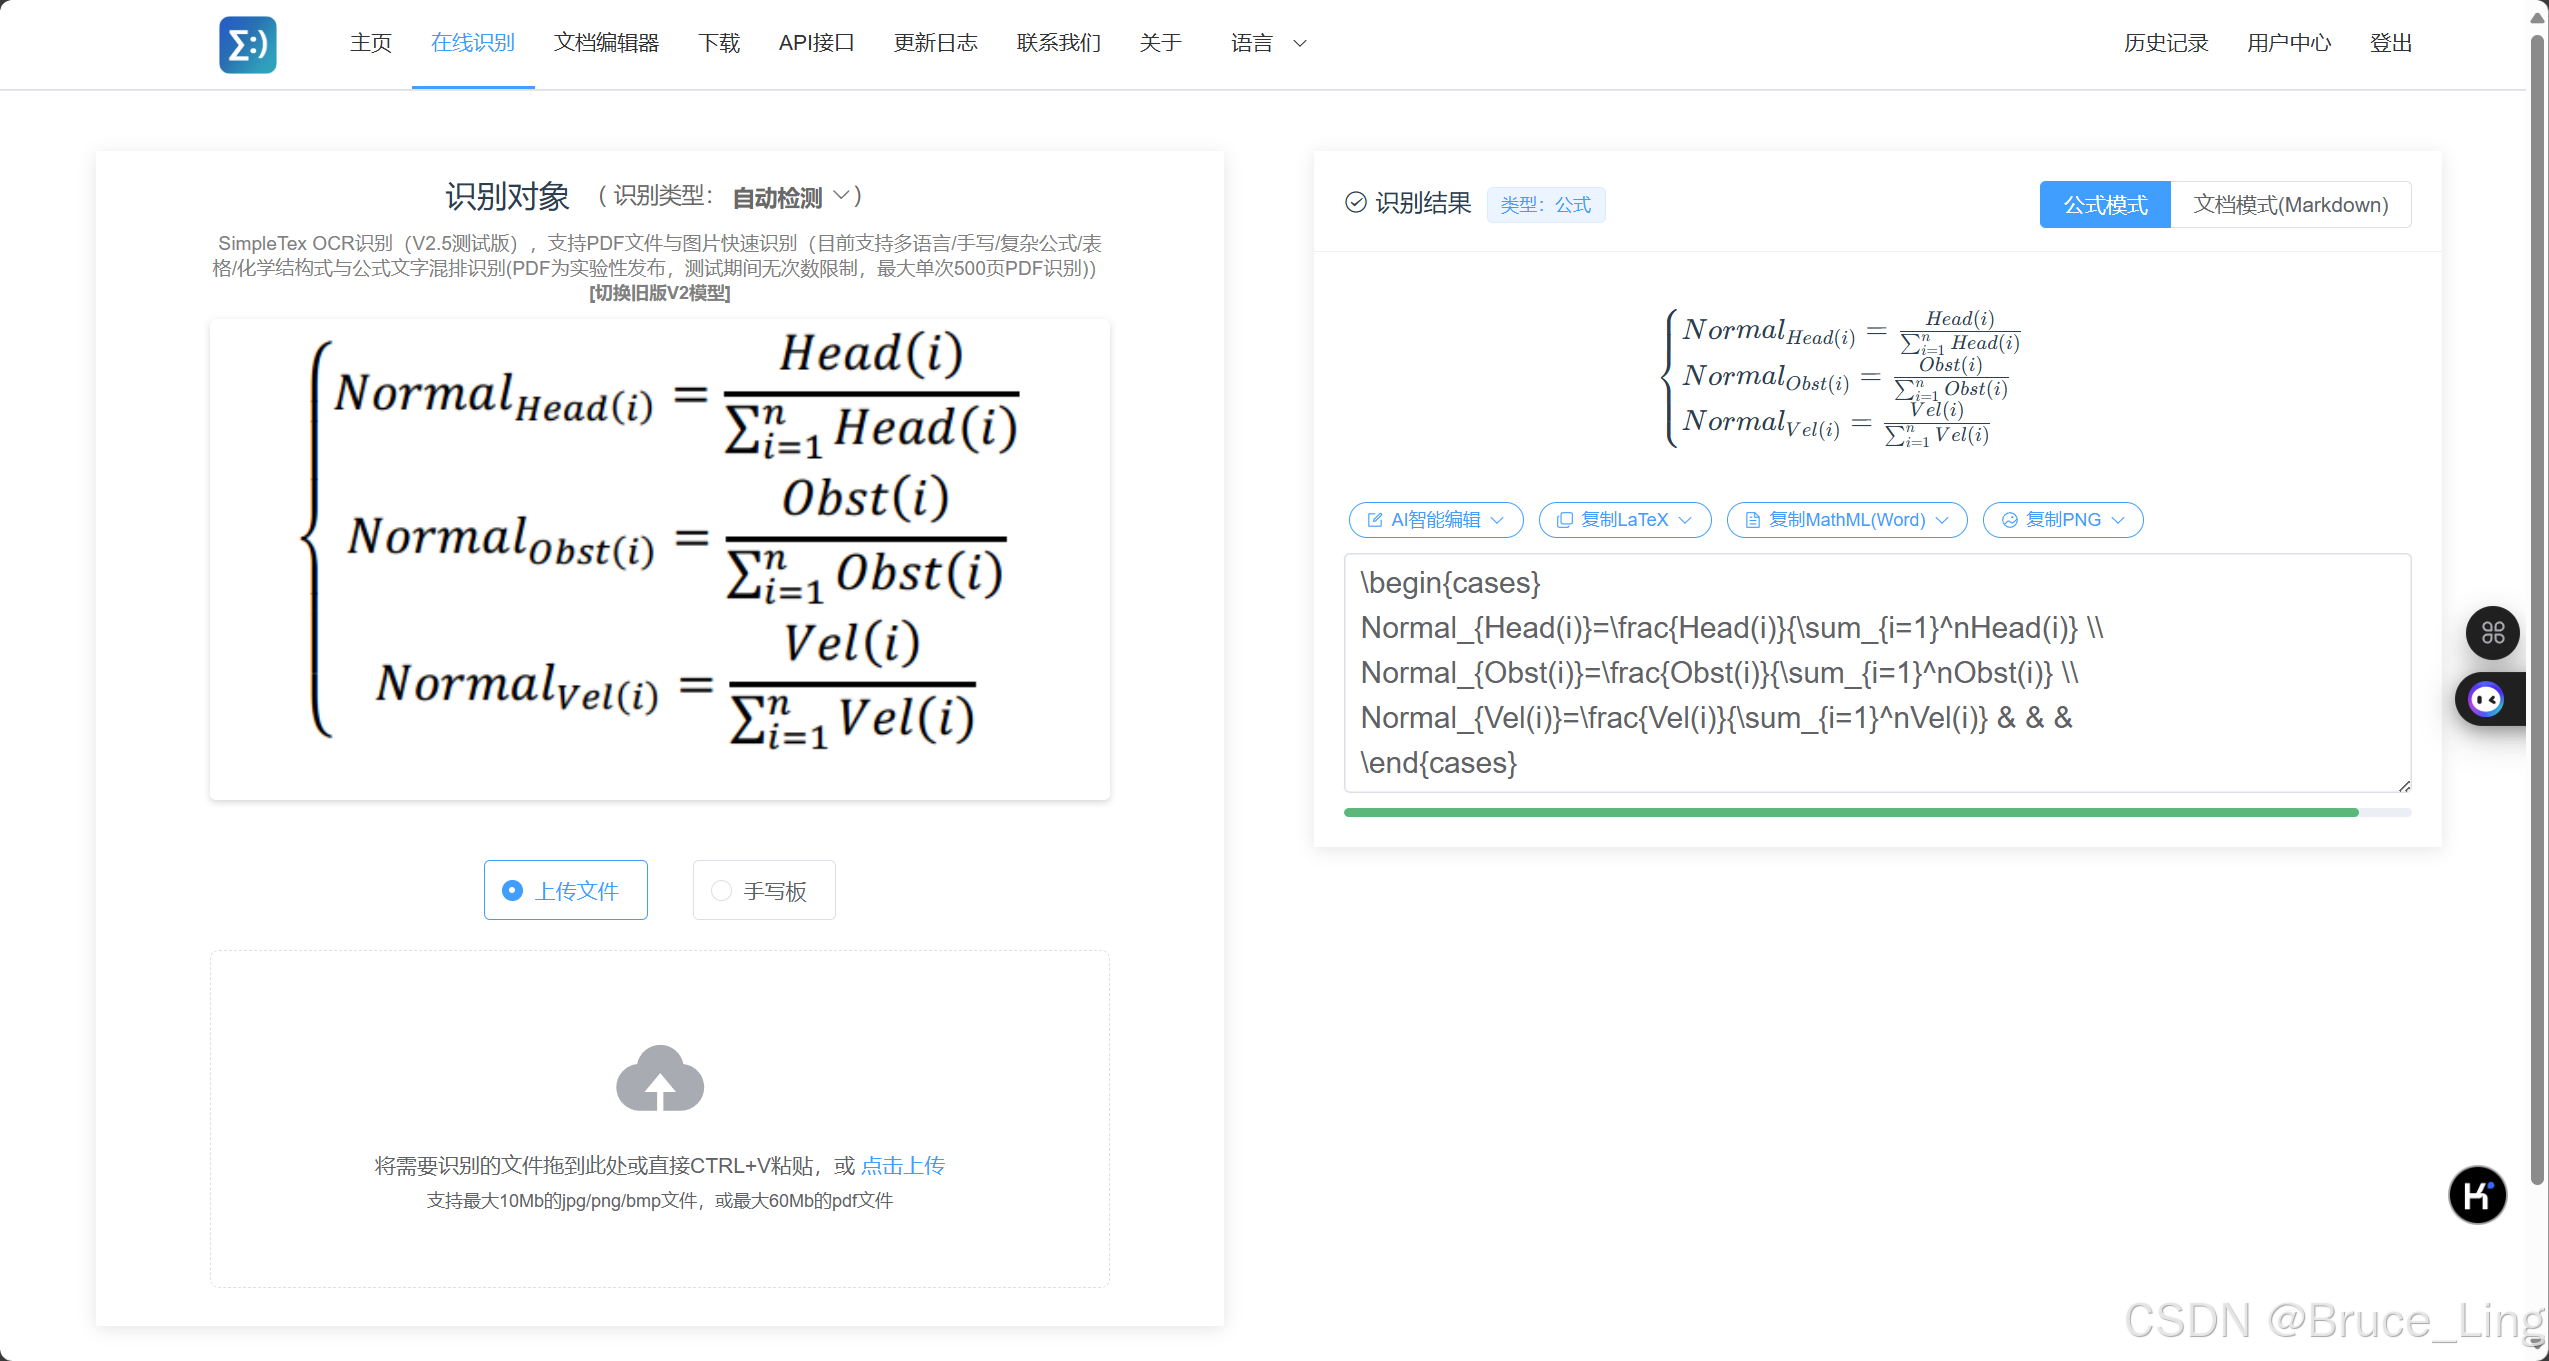
Task: Click inside the LaTeX result text box
Action: coord(1876,672)
